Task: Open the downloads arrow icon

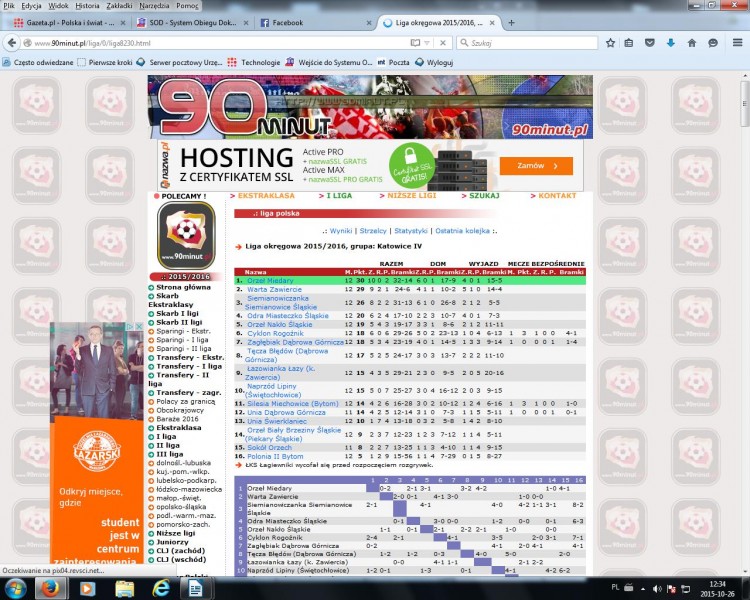Action: tap(671, 43)
